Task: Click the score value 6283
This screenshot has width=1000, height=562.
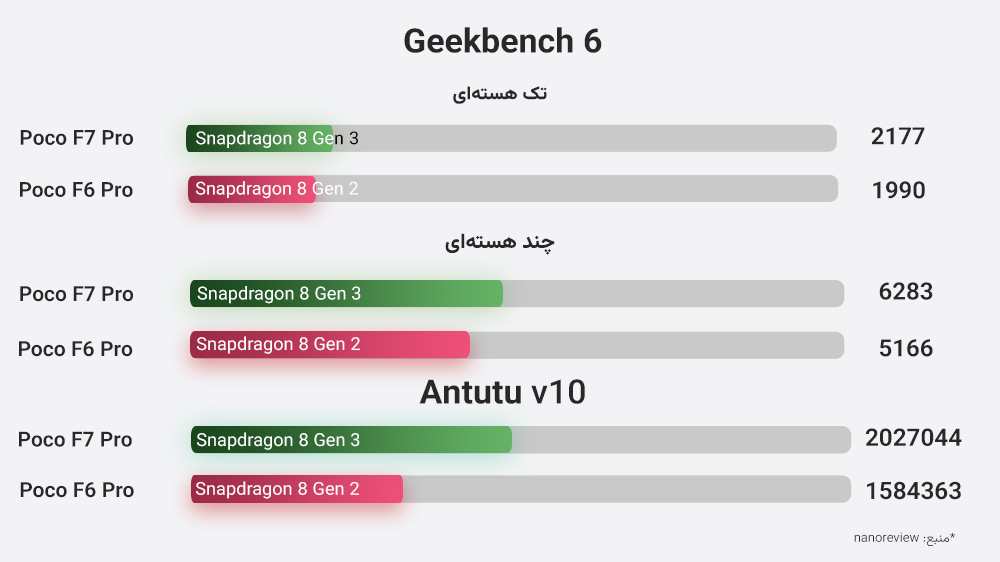Action: [906, 292]
